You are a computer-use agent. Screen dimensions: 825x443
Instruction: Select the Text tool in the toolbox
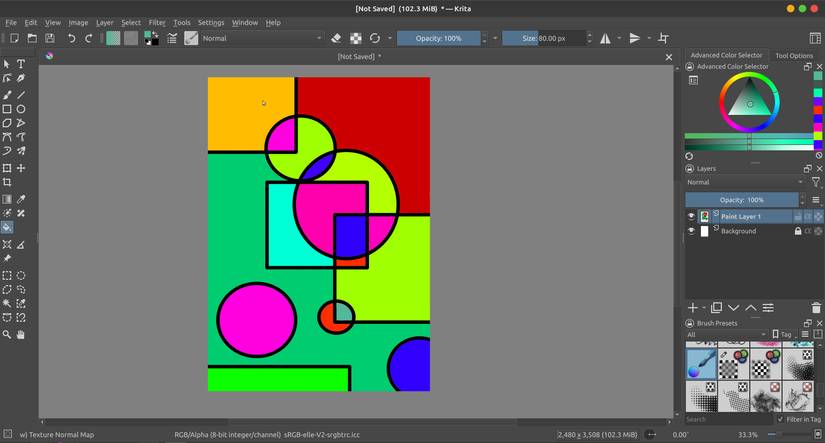click(x=21, y=64)
